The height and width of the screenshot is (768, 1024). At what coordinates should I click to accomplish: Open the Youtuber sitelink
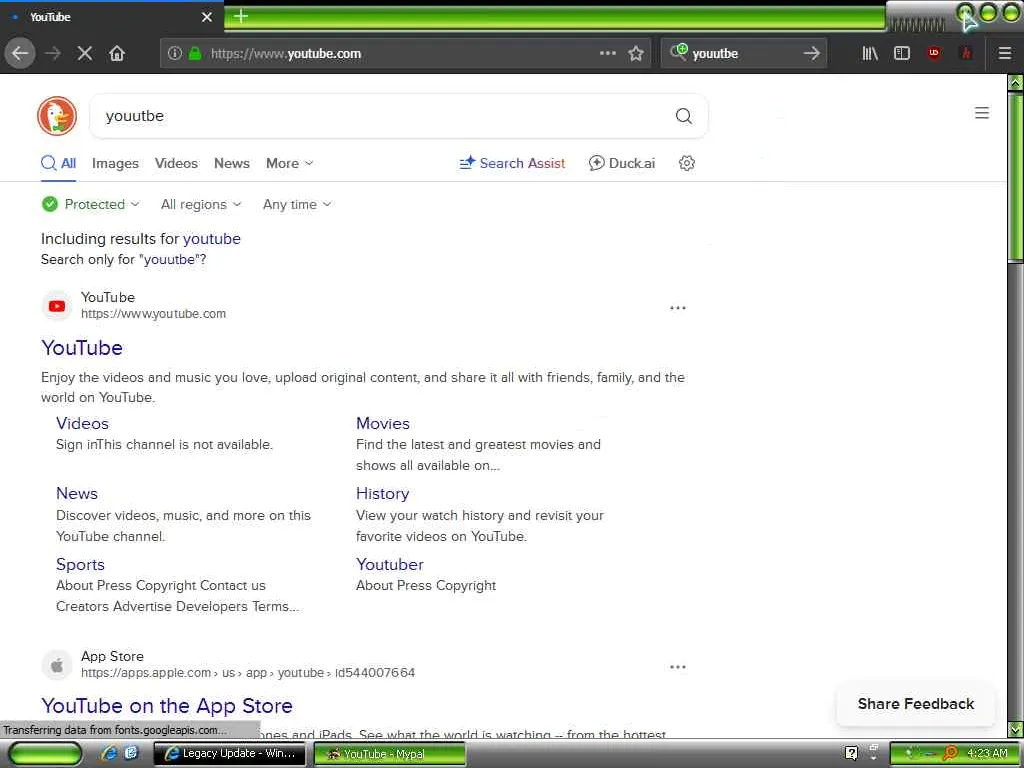(x=390, y=565)
